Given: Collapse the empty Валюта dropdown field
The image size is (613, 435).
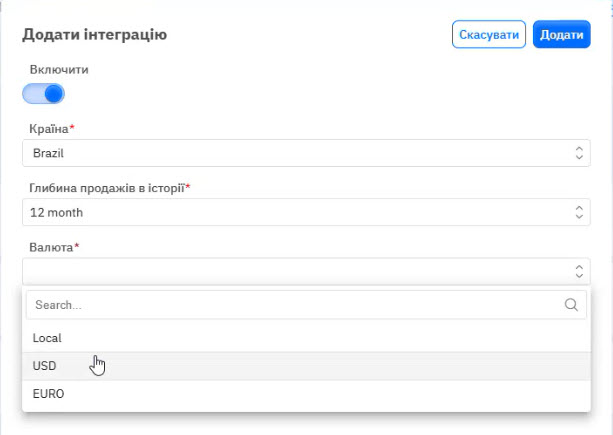Looking at the screenshot, I should pos(300,271).
